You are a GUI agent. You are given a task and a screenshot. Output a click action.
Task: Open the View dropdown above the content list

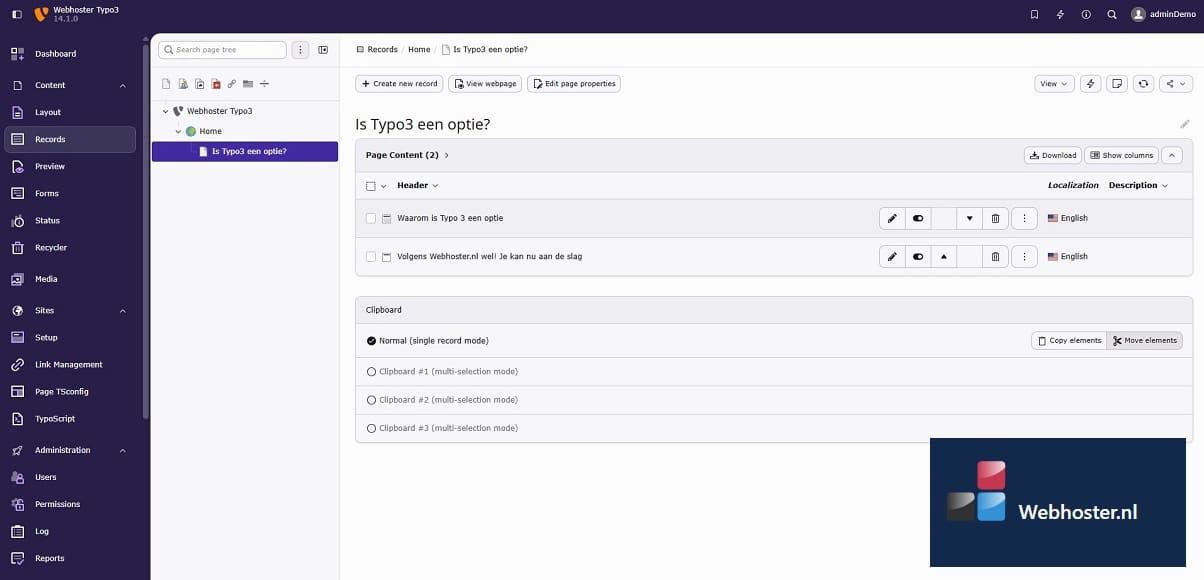point(1051,83)
